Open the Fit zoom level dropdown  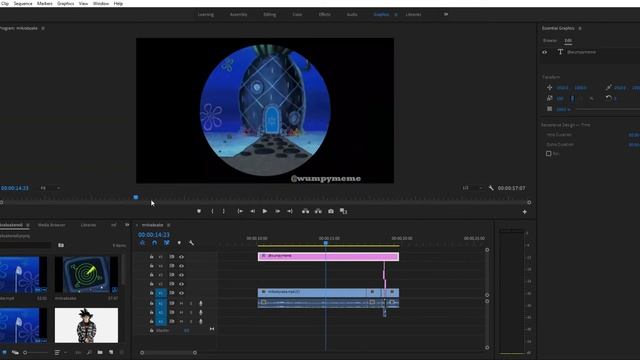50,188
